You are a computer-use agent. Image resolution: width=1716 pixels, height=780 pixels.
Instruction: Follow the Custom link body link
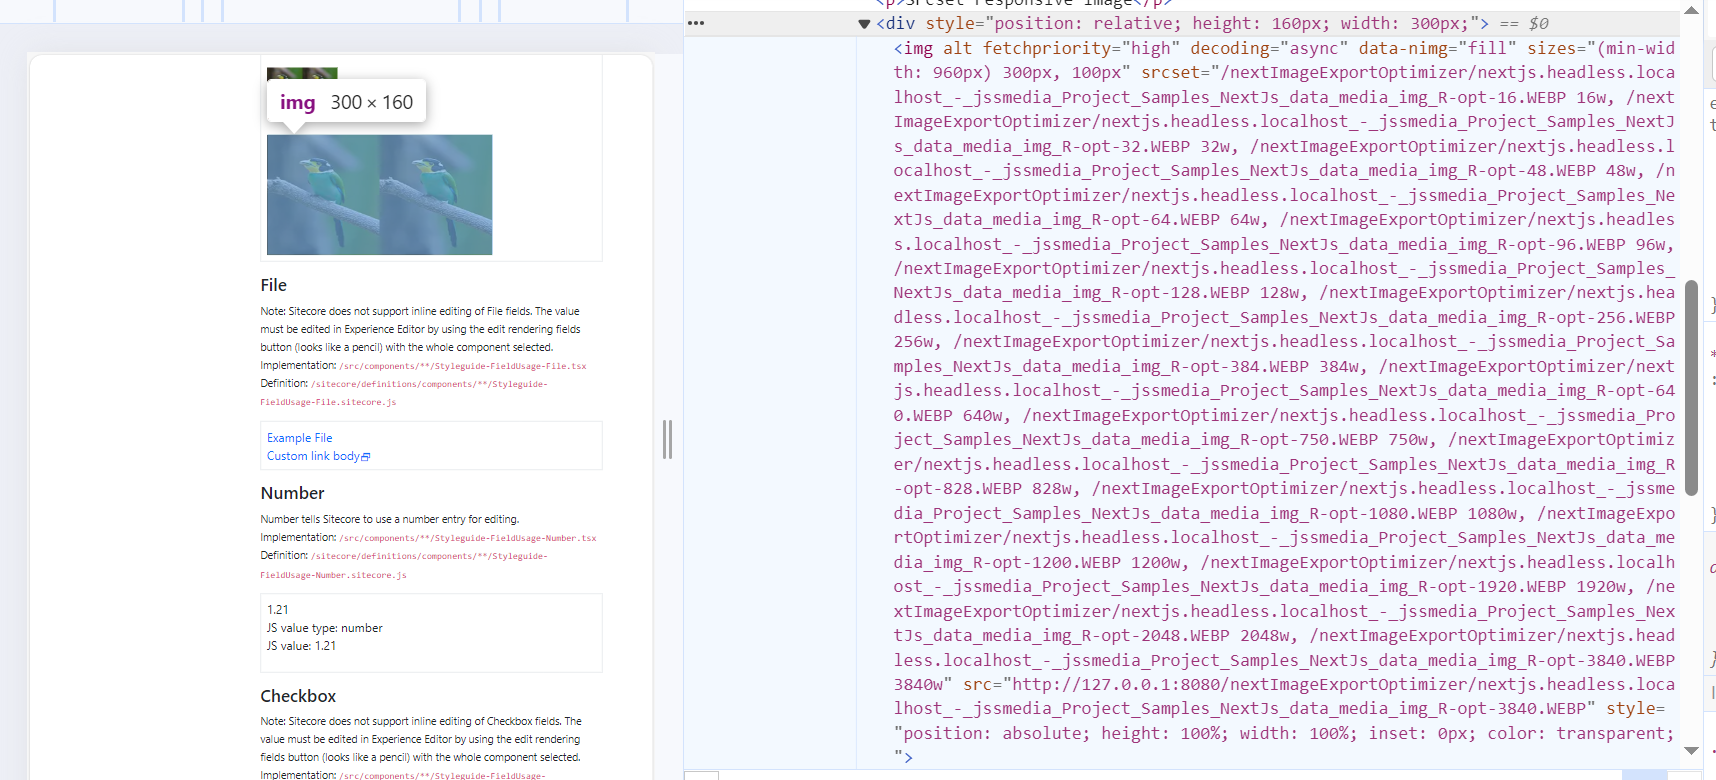313,456
